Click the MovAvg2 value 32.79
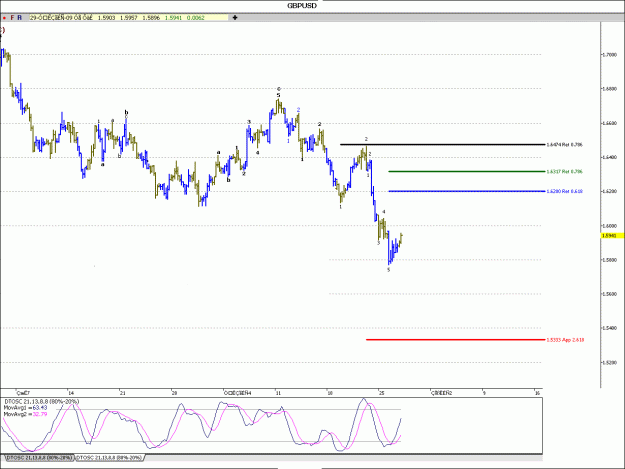This screenshot has width=625, height=469. click(x=40, y=414)
